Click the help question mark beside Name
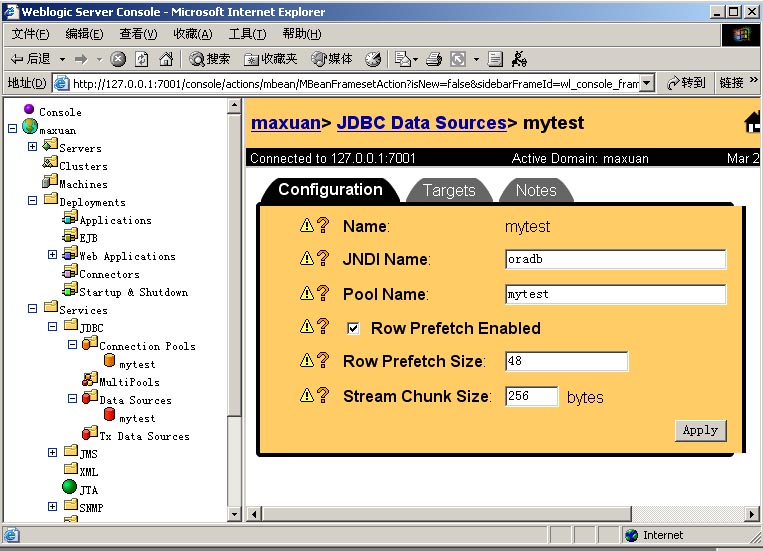The height and width of the screenshot is (551, 763). pyautogui.click(x=323, y=225)
